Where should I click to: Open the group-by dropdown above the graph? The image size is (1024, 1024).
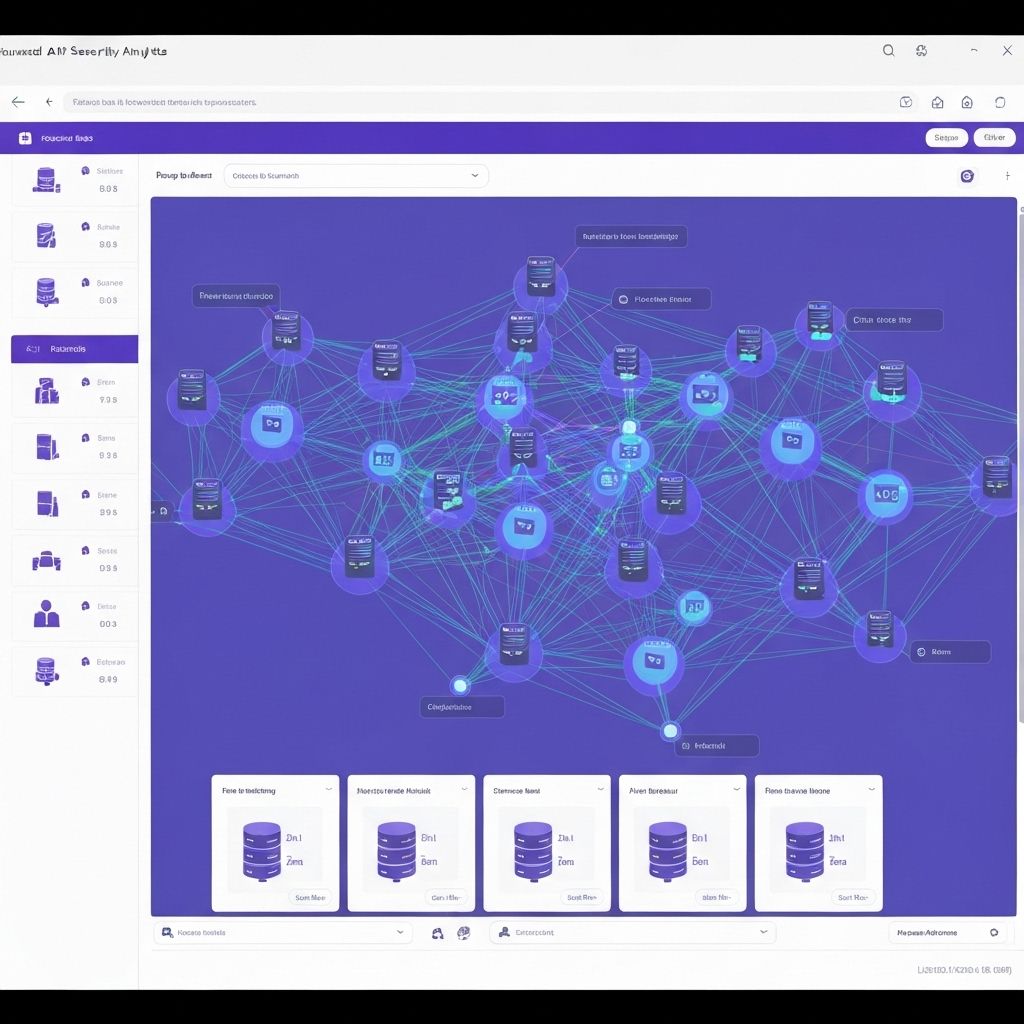tap(356, 176)
